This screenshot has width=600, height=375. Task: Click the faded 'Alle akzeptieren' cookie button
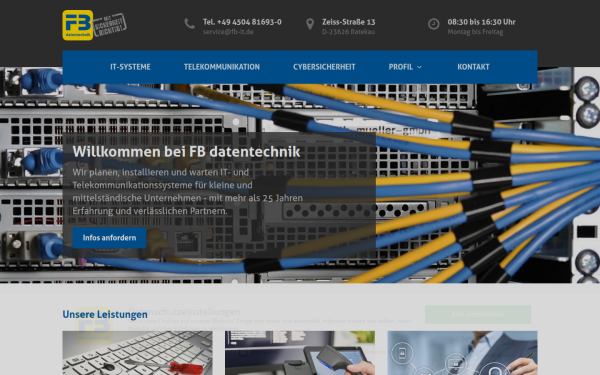[x=478, y=315]
